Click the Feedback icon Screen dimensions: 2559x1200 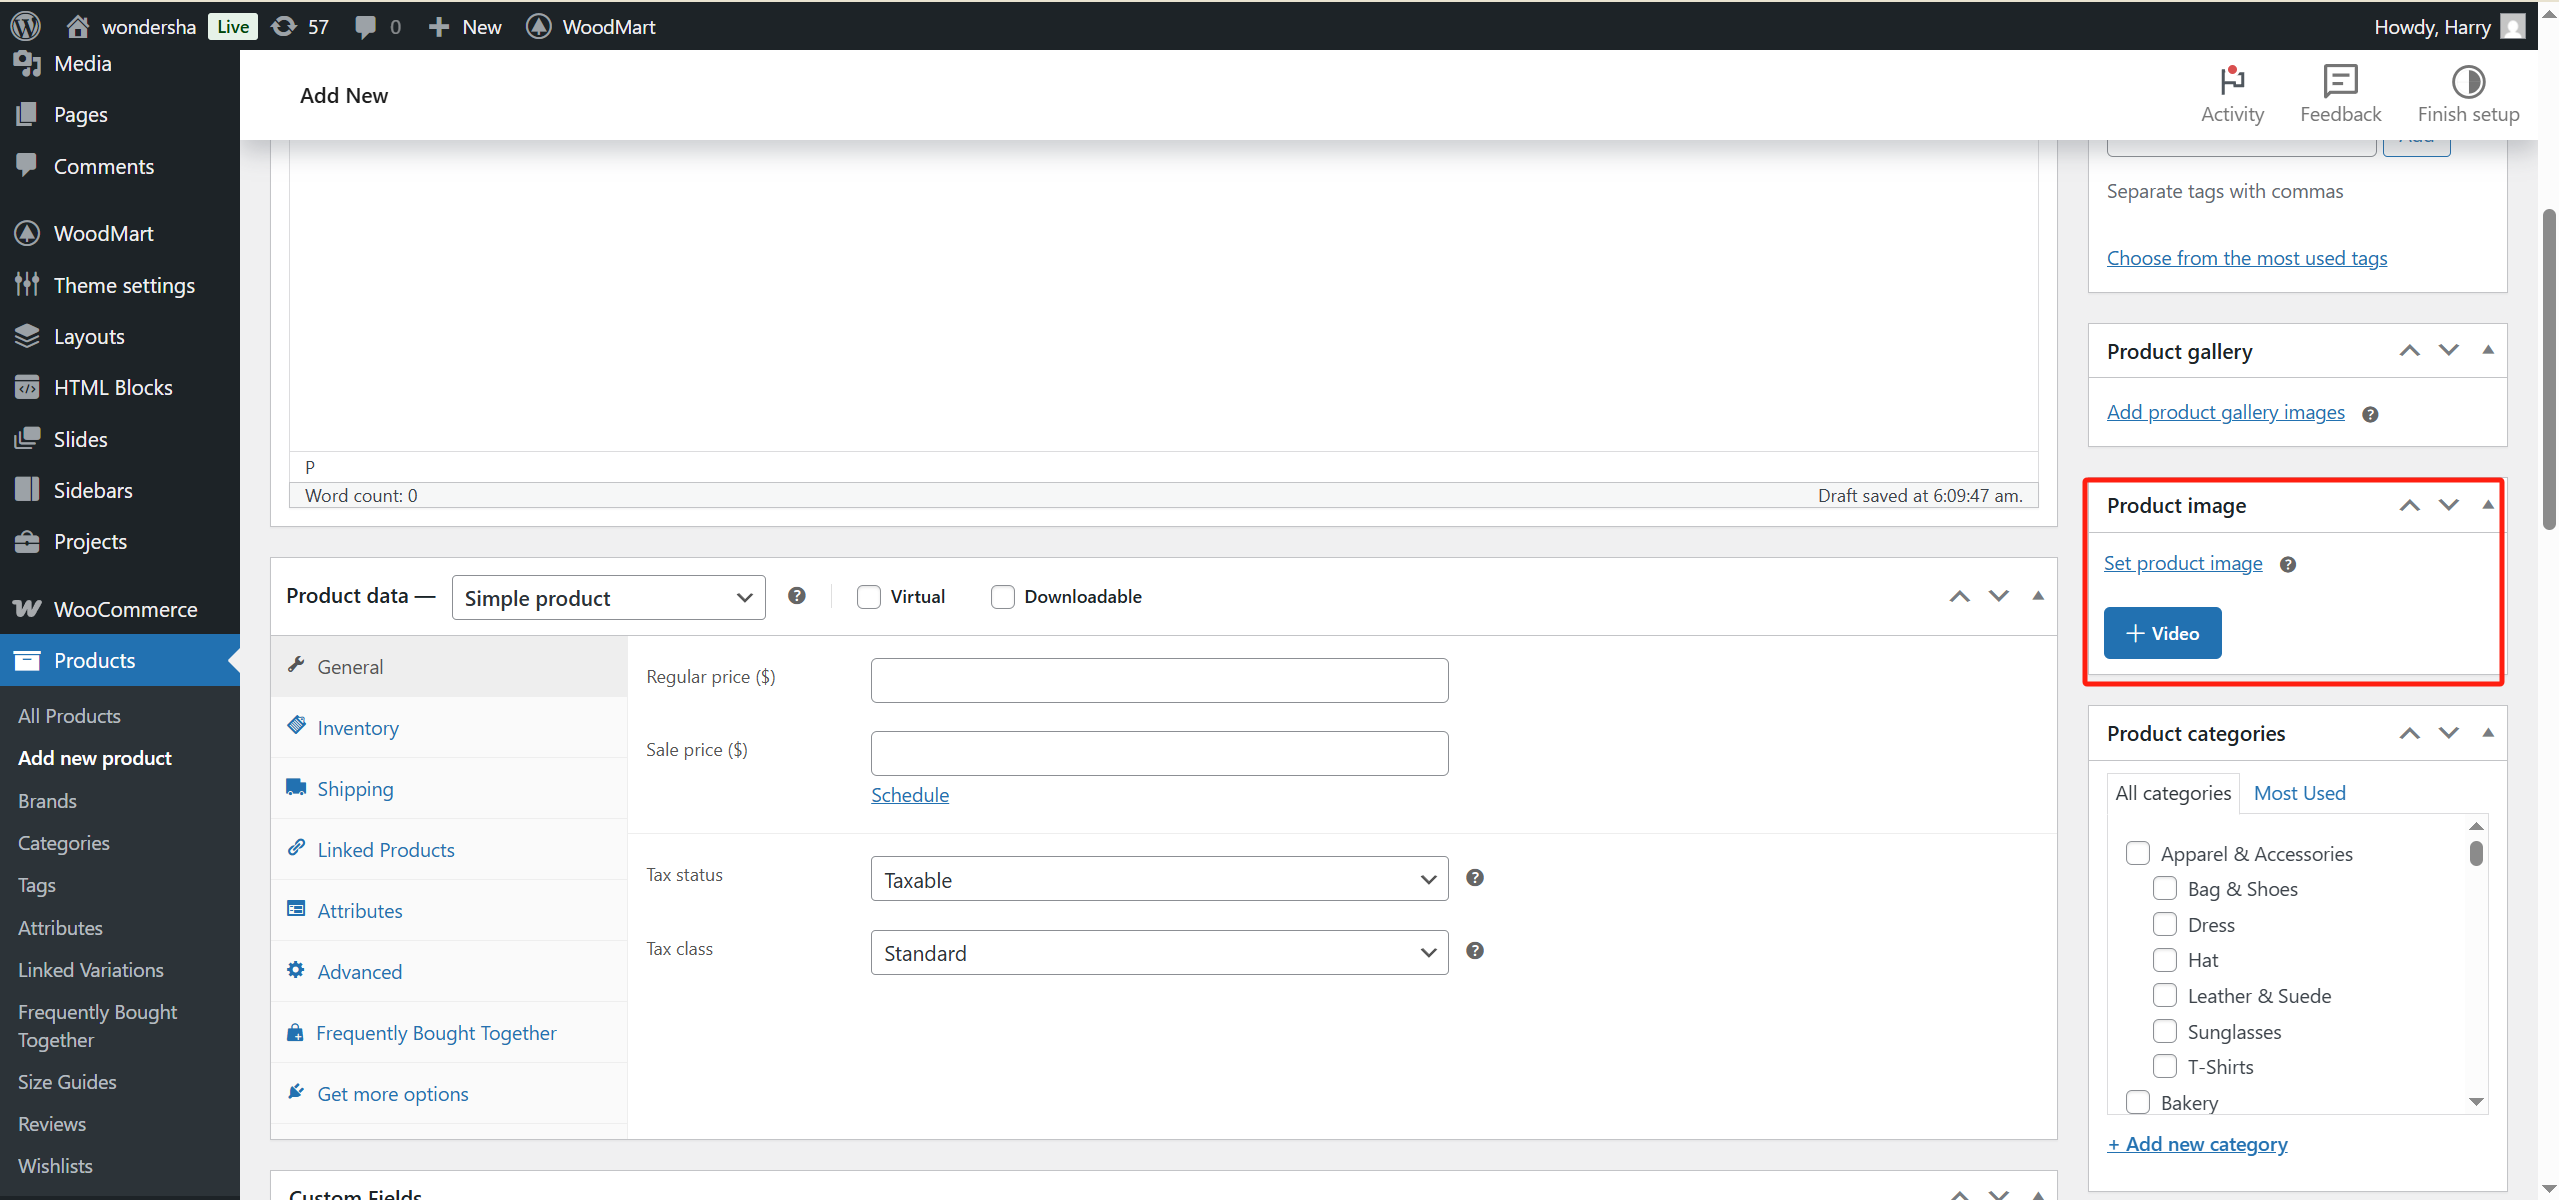point(2340,82)
